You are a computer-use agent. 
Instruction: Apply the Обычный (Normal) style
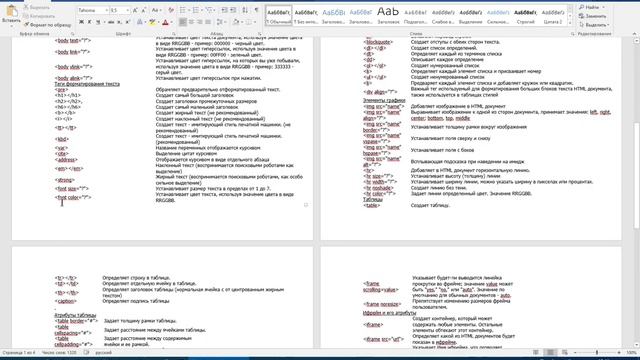click(279, 16)
